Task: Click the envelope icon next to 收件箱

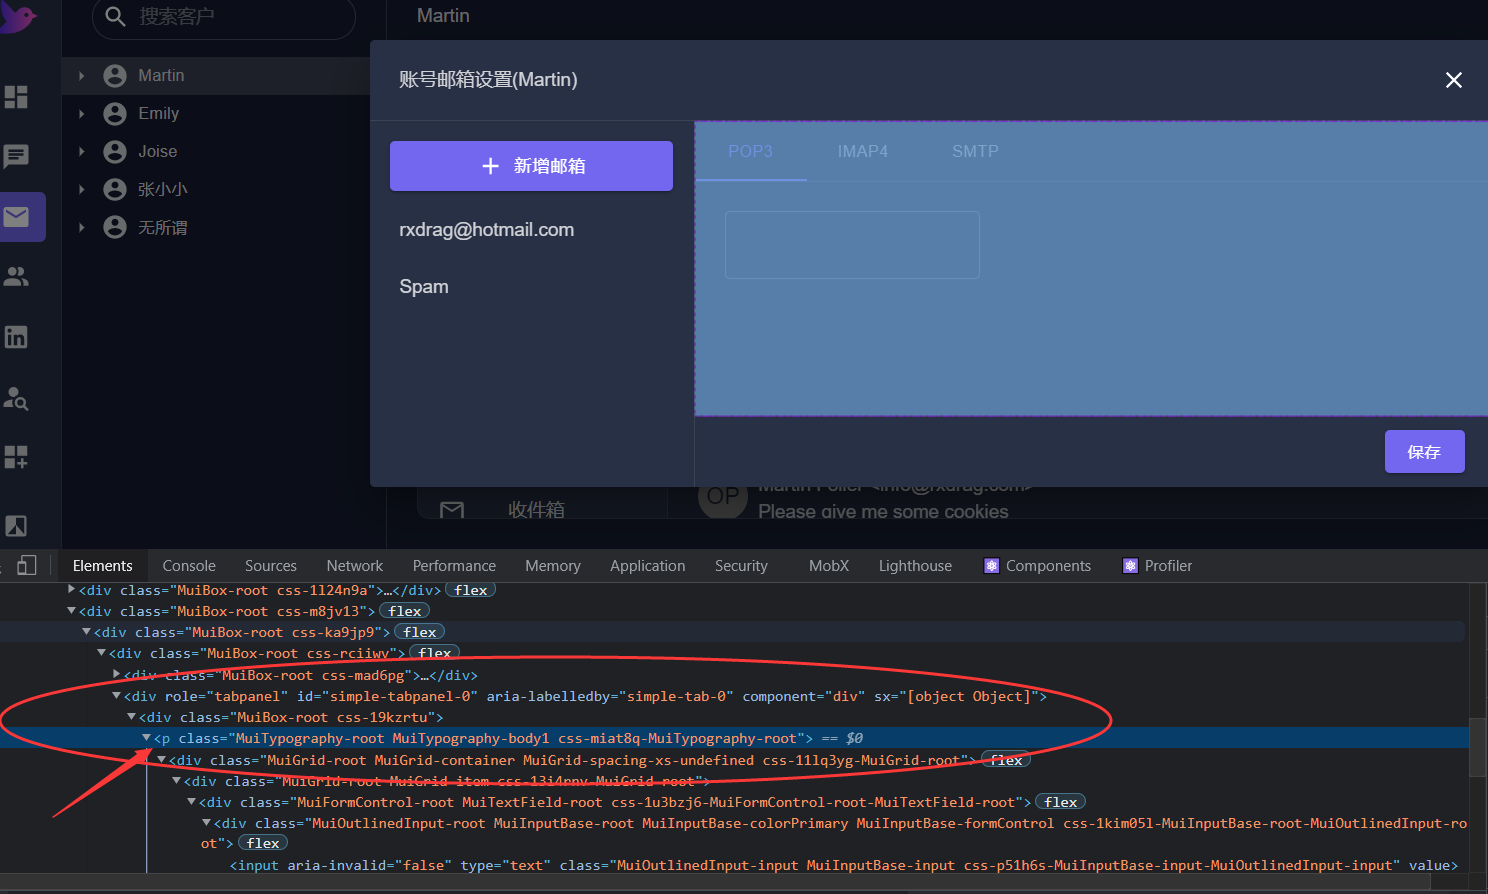Action: 450,508
